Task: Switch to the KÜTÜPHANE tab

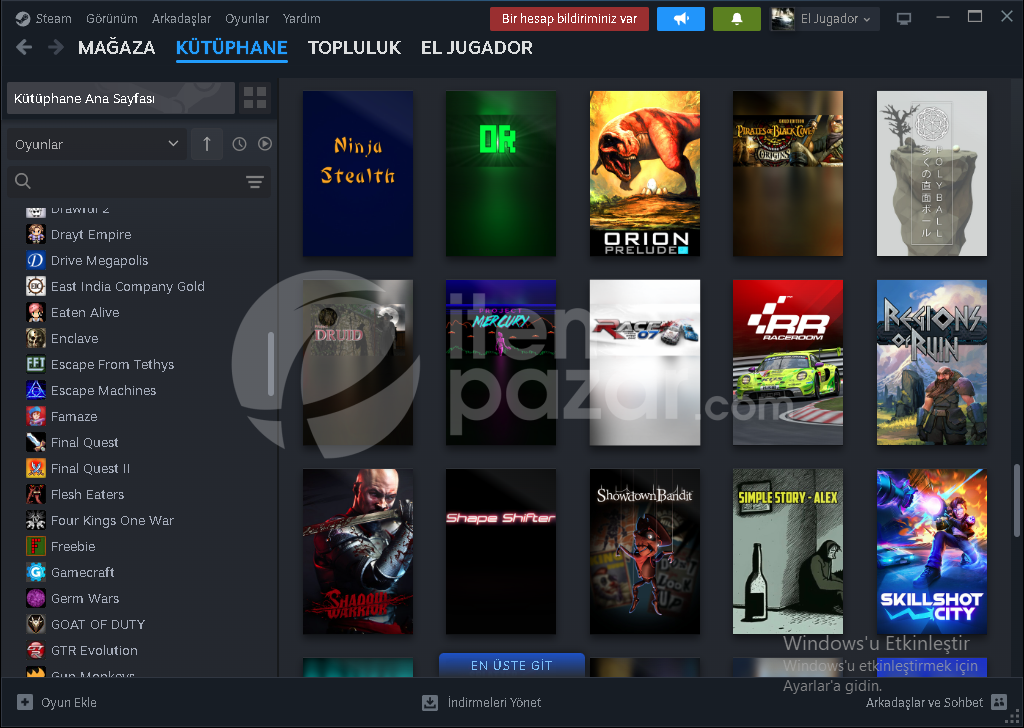Action: coord(232,48)
